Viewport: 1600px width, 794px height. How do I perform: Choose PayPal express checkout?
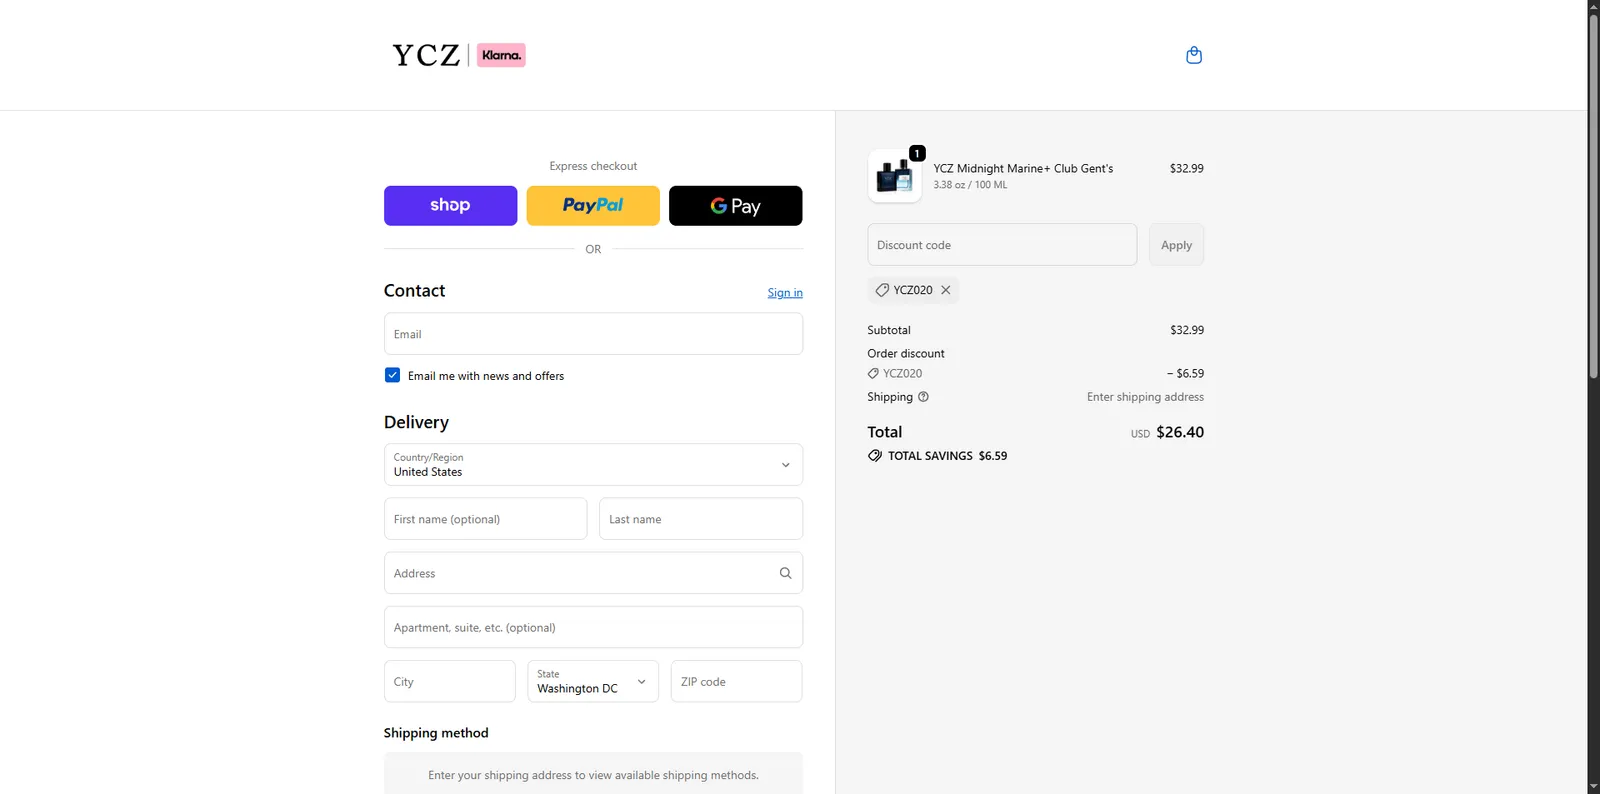[x=593, y=205]
